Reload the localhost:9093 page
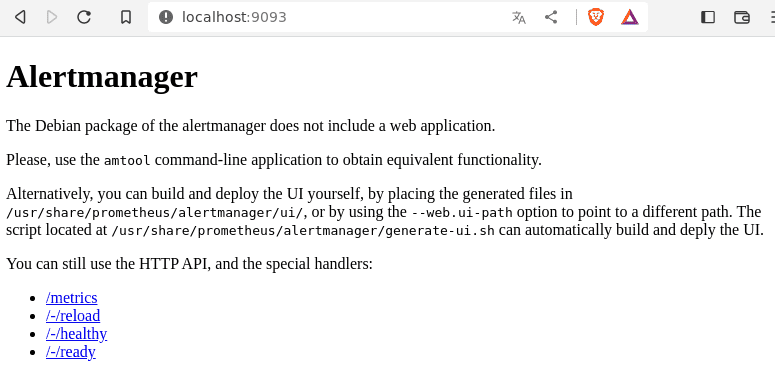The image size is (775, 370). 84,17
